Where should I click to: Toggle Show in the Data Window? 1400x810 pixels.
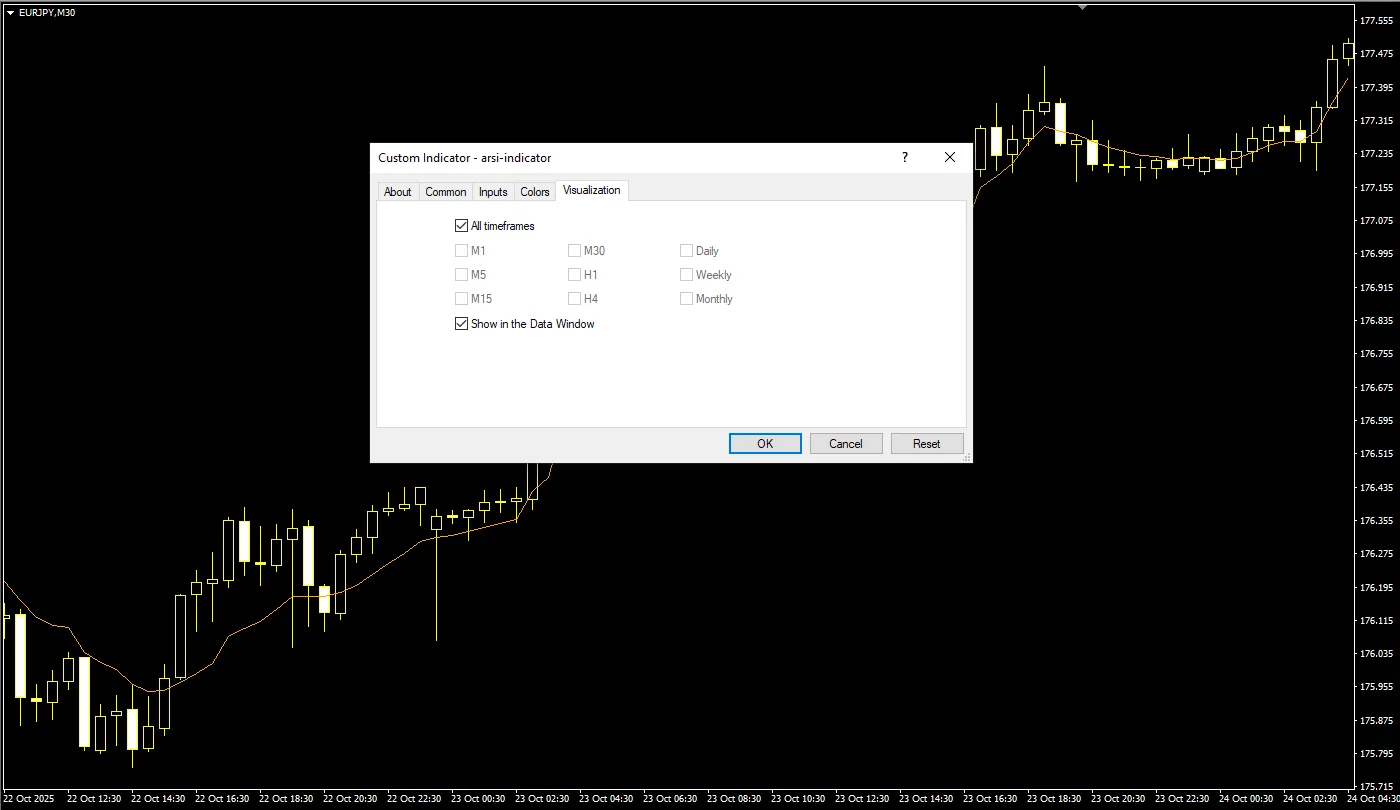coord(461,324)
